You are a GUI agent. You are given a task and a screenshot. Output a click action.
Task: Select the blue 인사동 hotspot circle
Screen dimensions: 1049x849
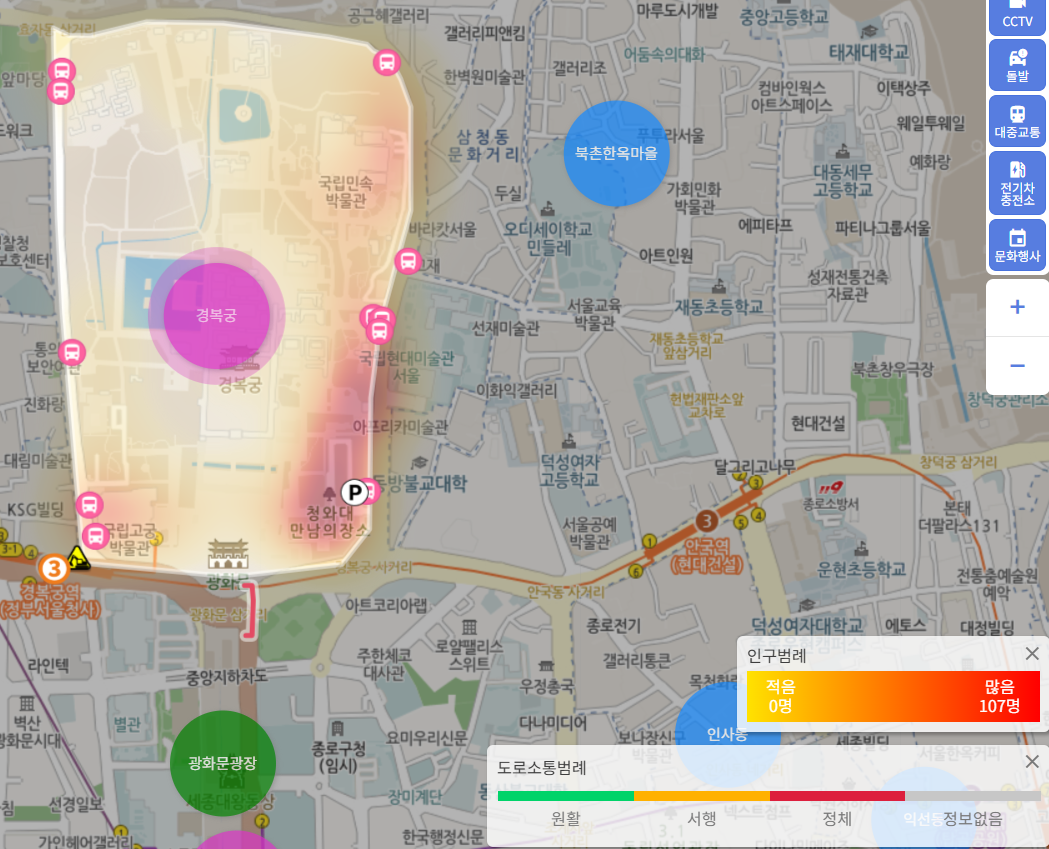pos(727,735)
